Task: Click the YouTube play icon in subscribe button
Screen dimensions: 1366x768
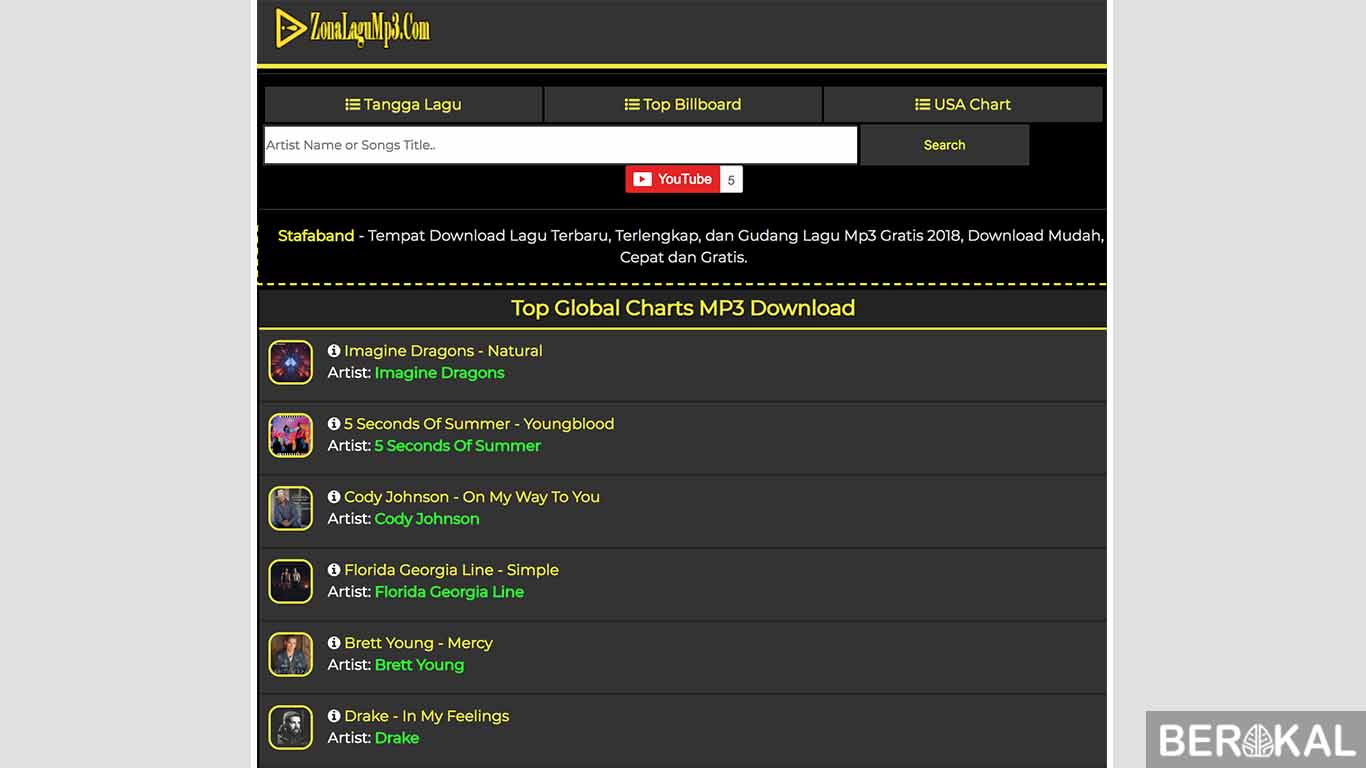Action: pyautogui.click(x=643, y=179)
